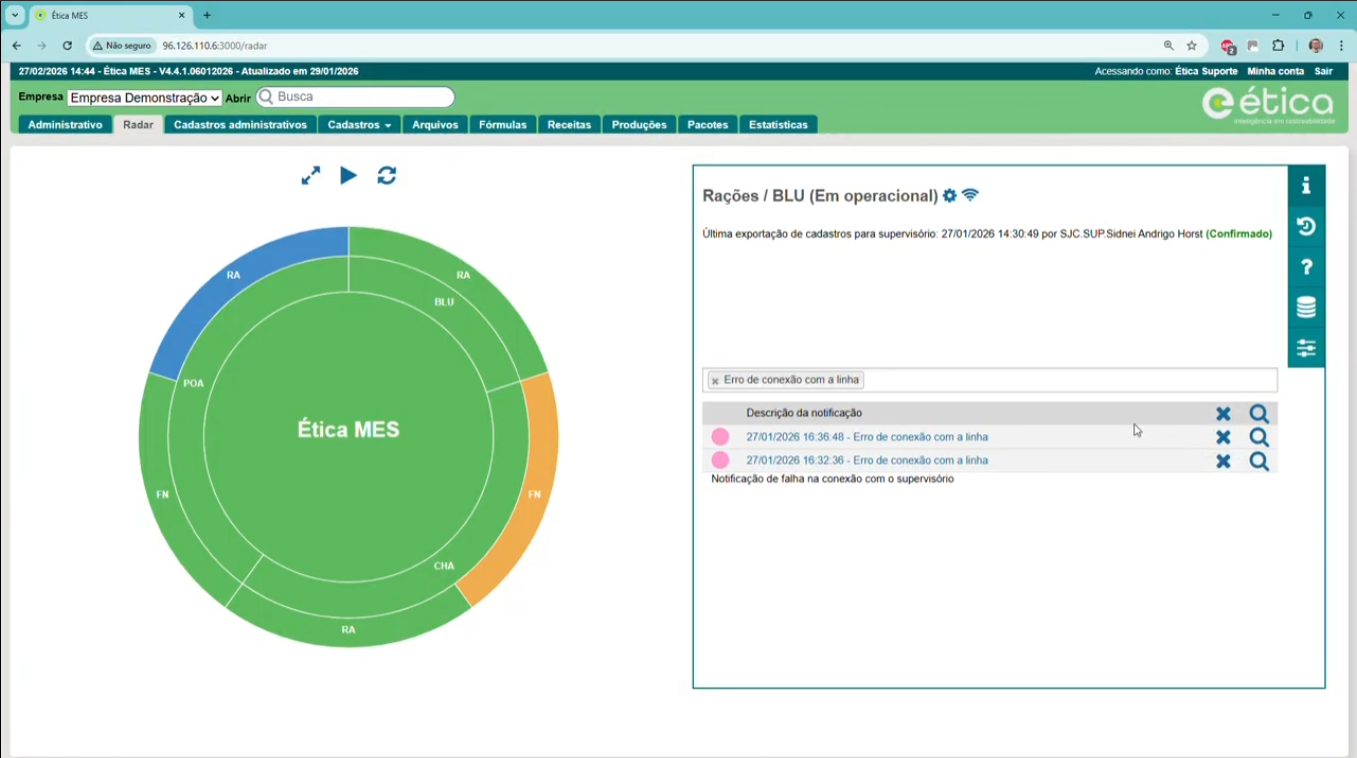The width and height of the screenshot is (1357, 758).
Task: Click the green FN segment on left
Action: pyautogui.click(x=163, y=495)
